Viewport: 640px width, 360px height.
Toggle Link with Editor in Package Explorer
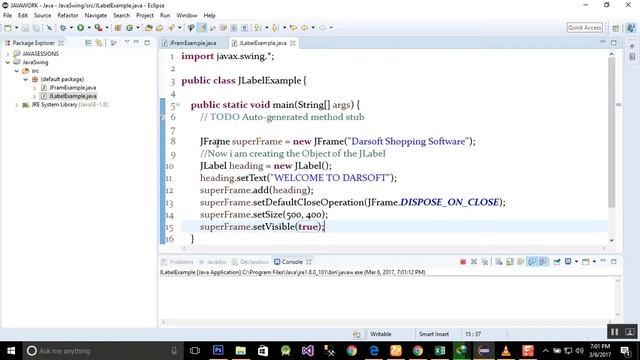pos(99,43)
